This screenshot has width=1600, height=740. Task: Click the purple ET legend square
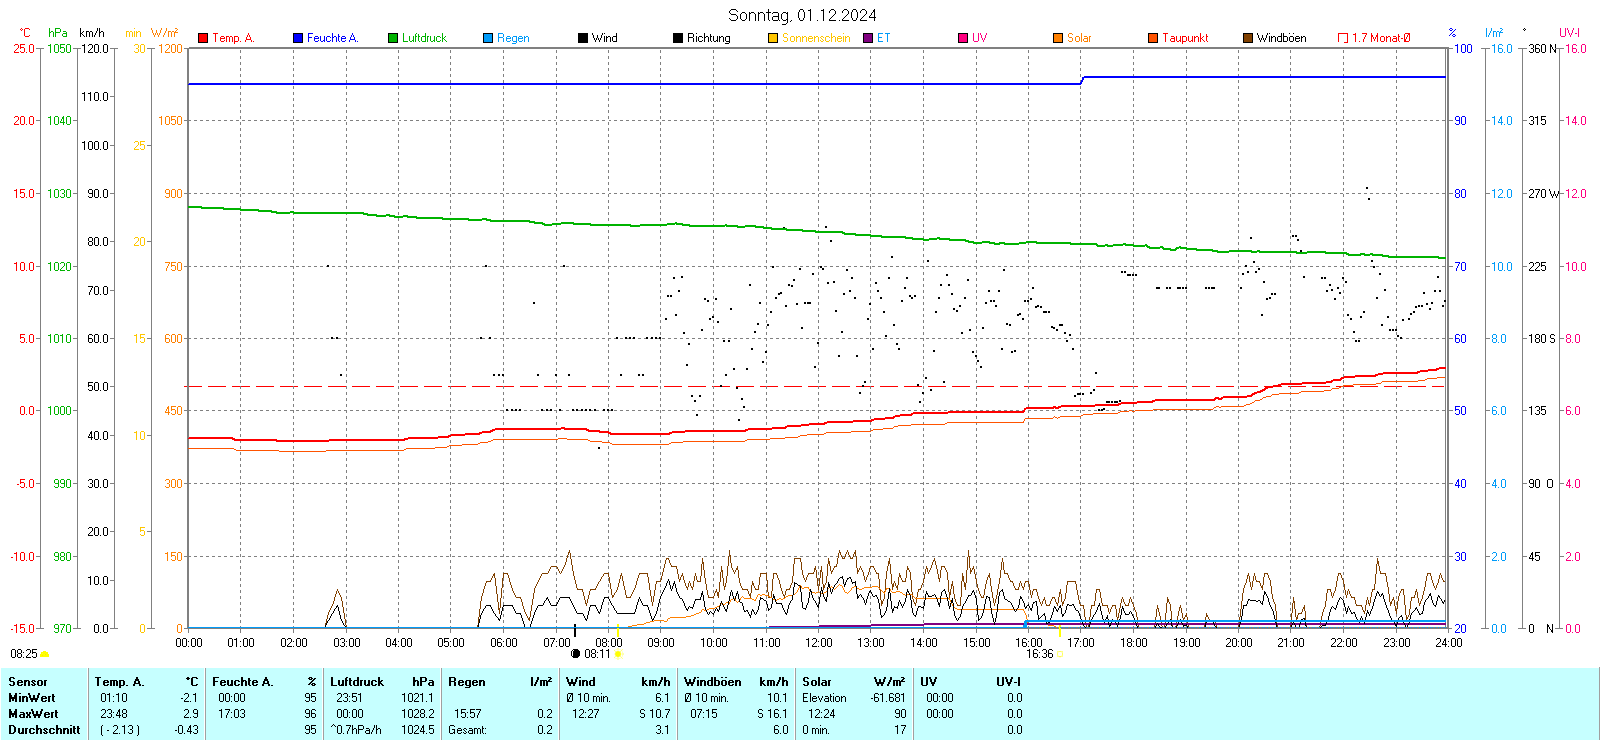pyautogui.click(x=868, y=38)
